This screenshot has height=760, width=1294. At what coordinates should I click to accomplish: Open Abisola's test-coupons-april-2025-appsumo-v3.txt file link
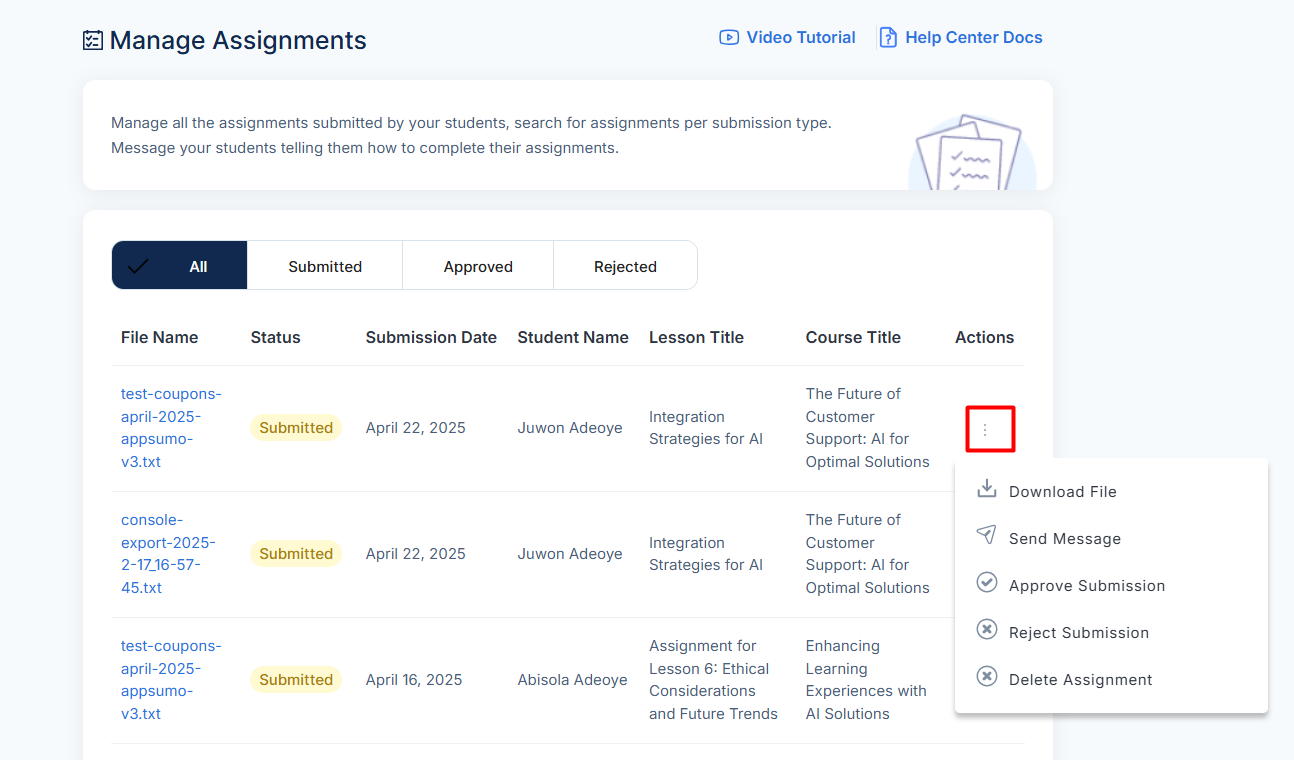tap(171, 680)
